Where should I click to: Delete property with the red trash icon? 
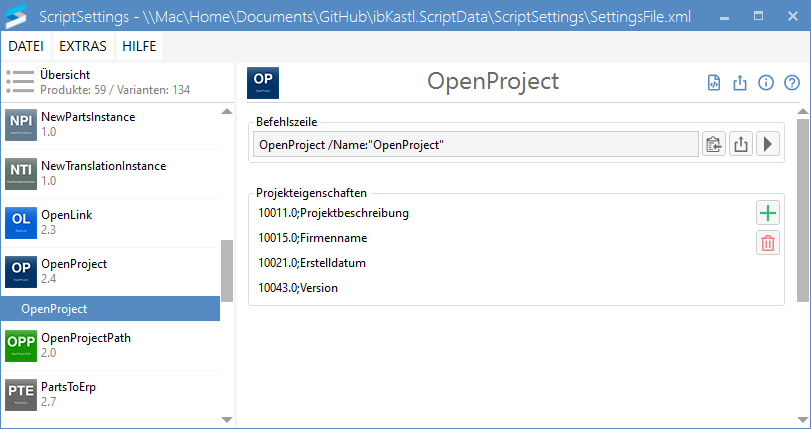click(768, 242)
